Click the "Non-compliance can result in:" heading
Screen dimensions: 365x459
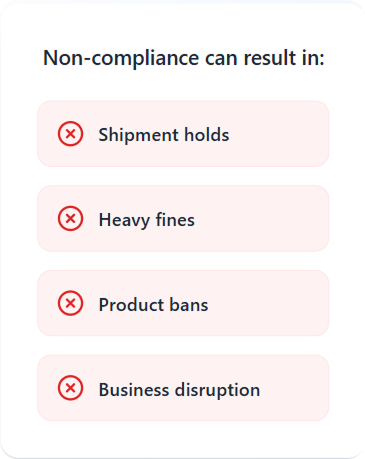pyautogui.click(x=184, y=58)
